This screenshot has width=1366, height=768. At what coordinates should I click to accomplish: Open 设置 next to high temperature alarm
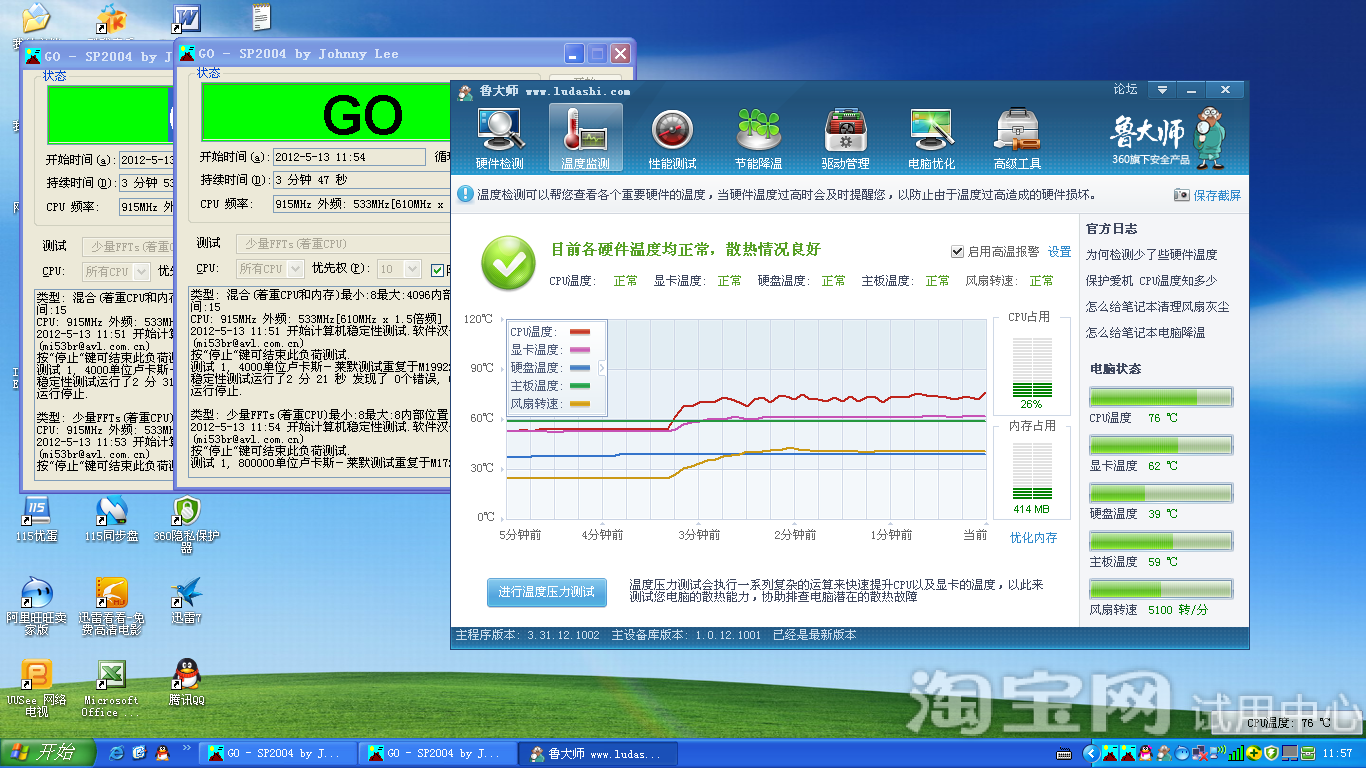tap(1059, 252)
